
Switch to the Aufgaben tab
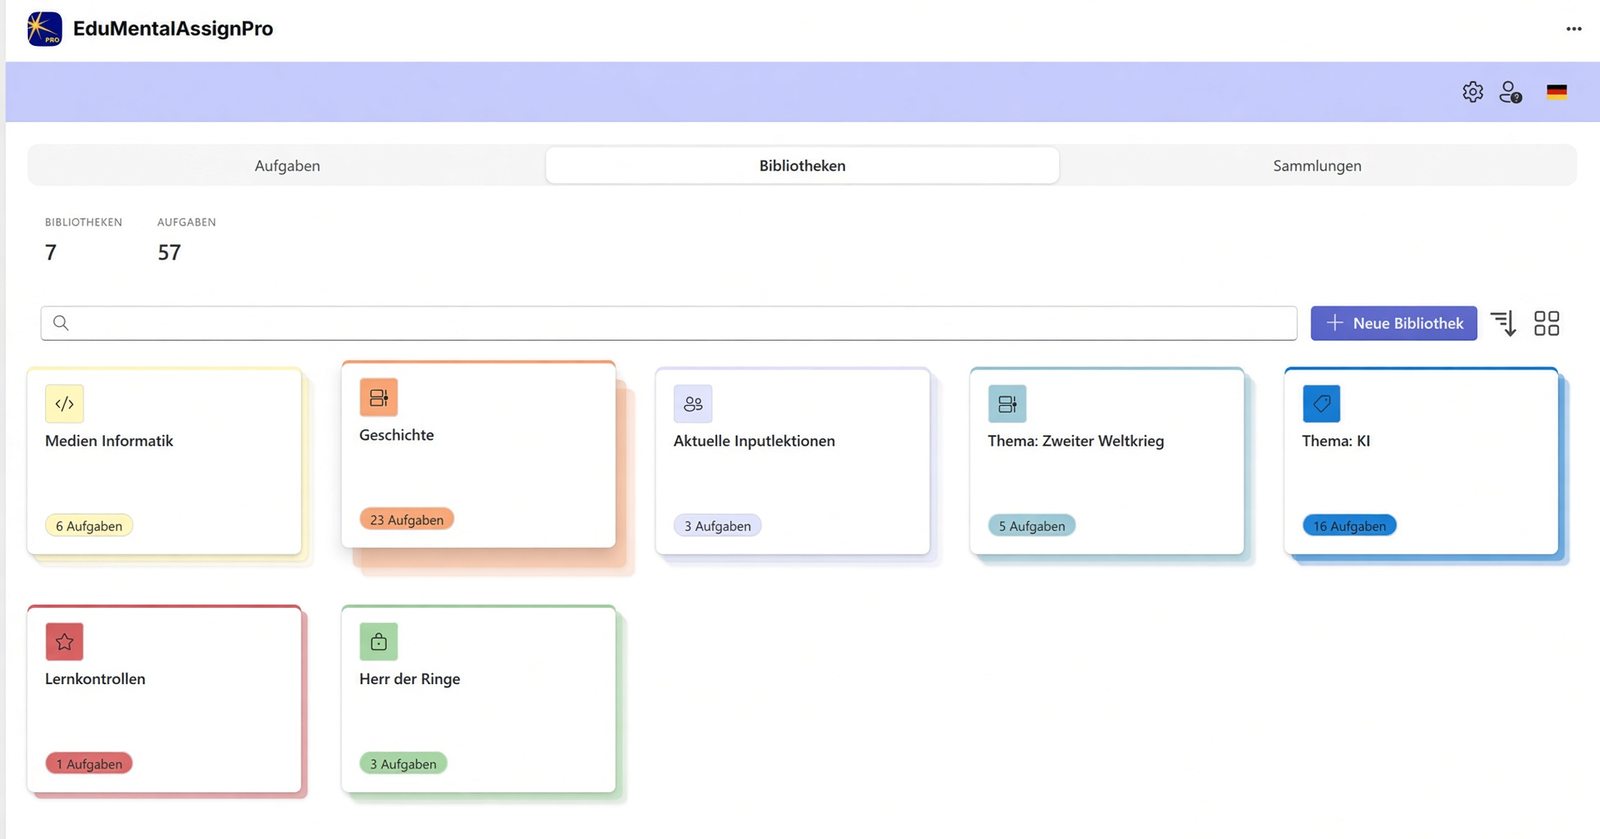287,166
